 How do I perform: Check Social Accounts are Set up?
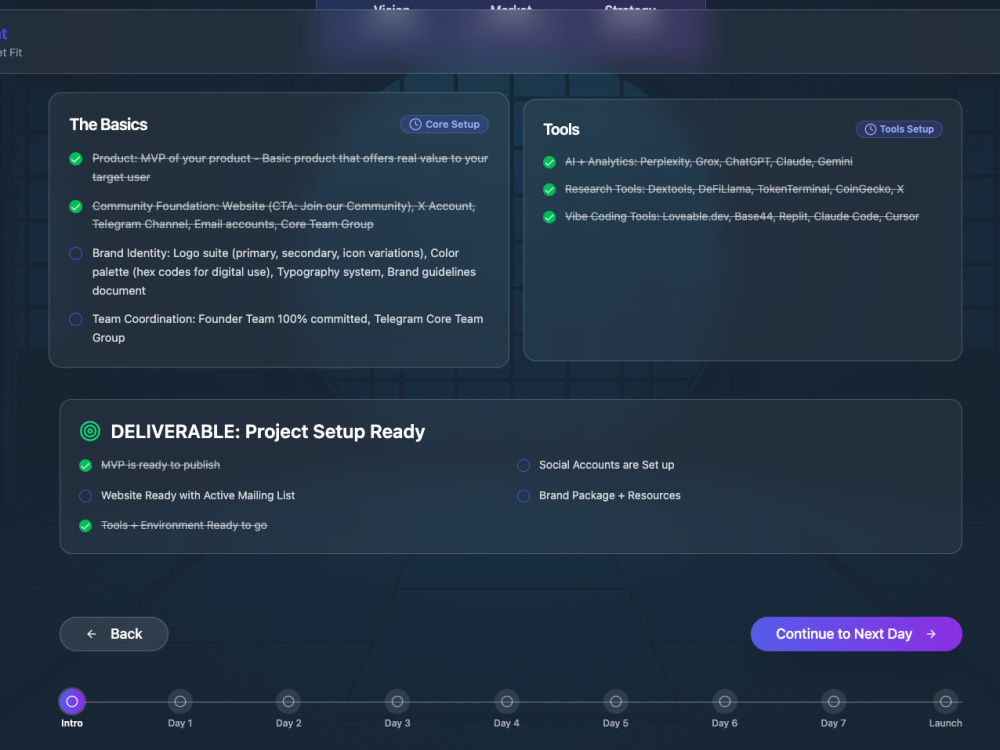524,466
